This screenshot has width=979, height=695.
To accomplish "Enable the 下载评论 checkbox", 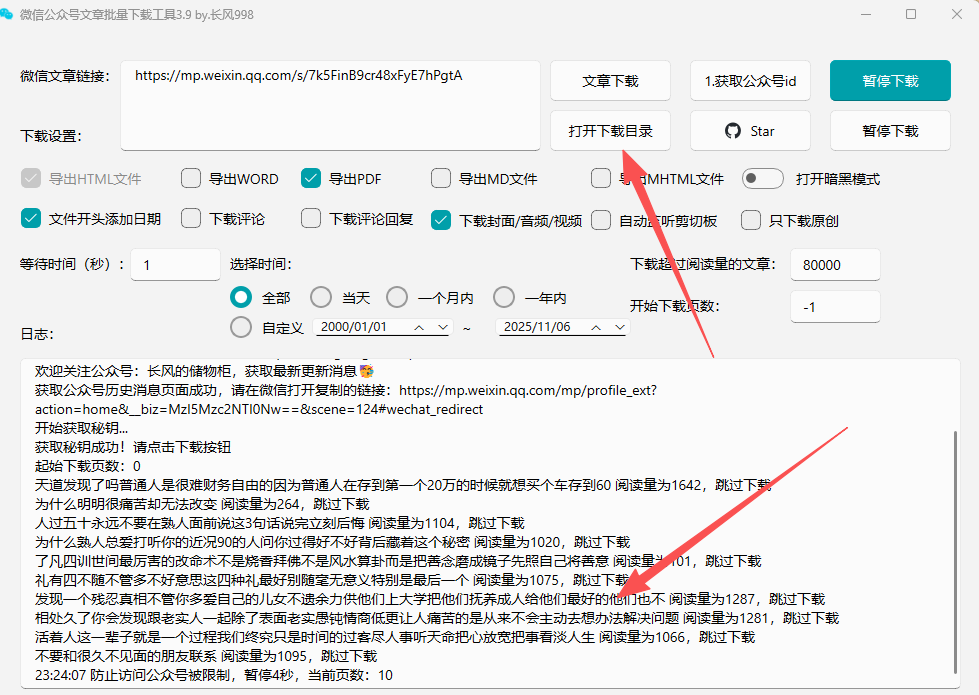I will point(190,219).
